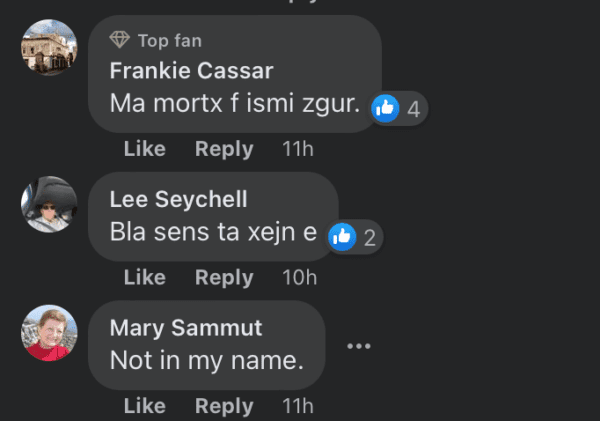Click the 11h timestamp on Frankie Cassar's comment
The height and width of the screenshot is (421, 600).
298,149
